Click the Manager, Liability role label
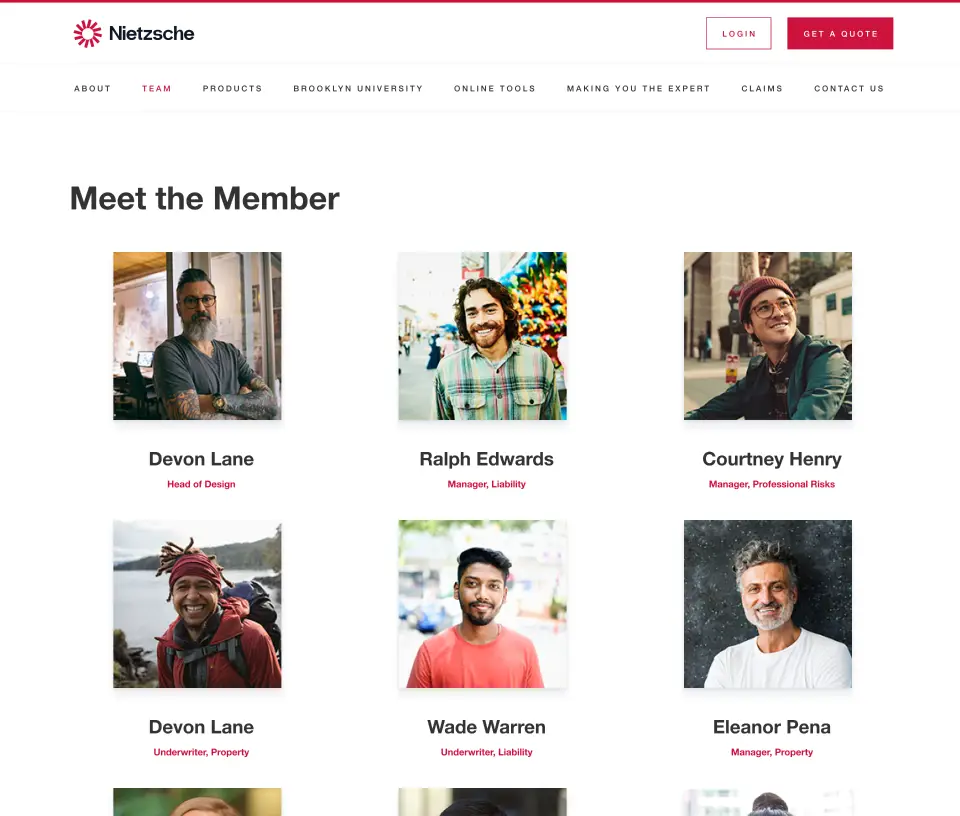Screen dimensions: 960x816 point(486,484)
